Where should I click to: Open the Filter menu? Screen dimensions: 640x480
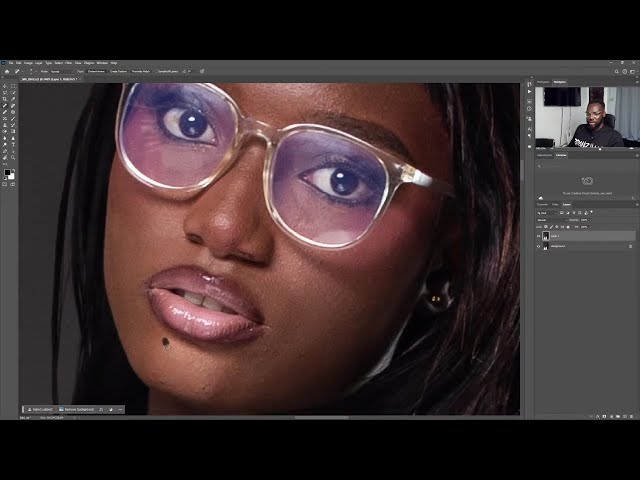point(67,63)
